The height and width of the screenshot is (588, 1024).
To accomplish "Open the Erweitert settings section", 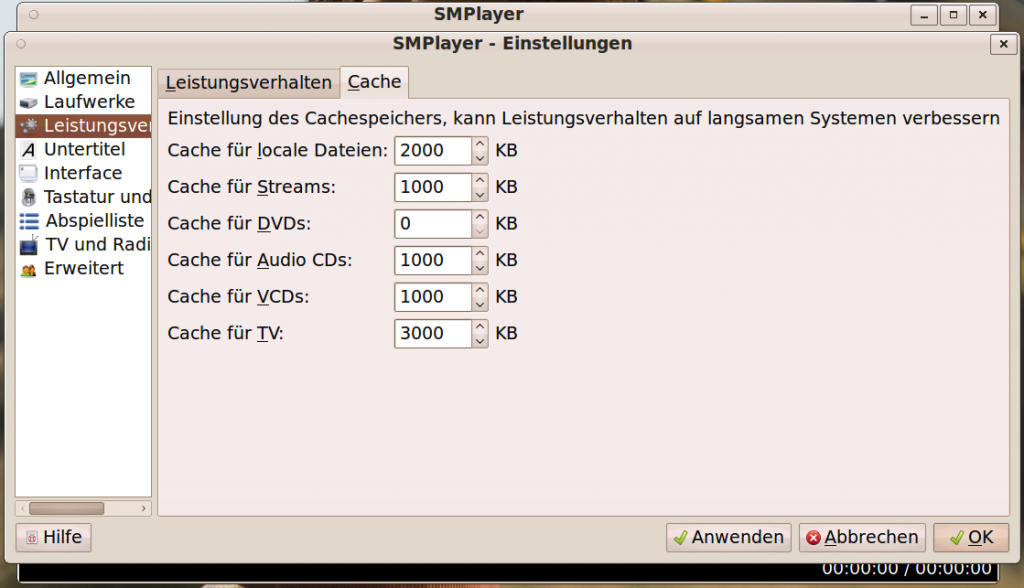I will (84, 268).
